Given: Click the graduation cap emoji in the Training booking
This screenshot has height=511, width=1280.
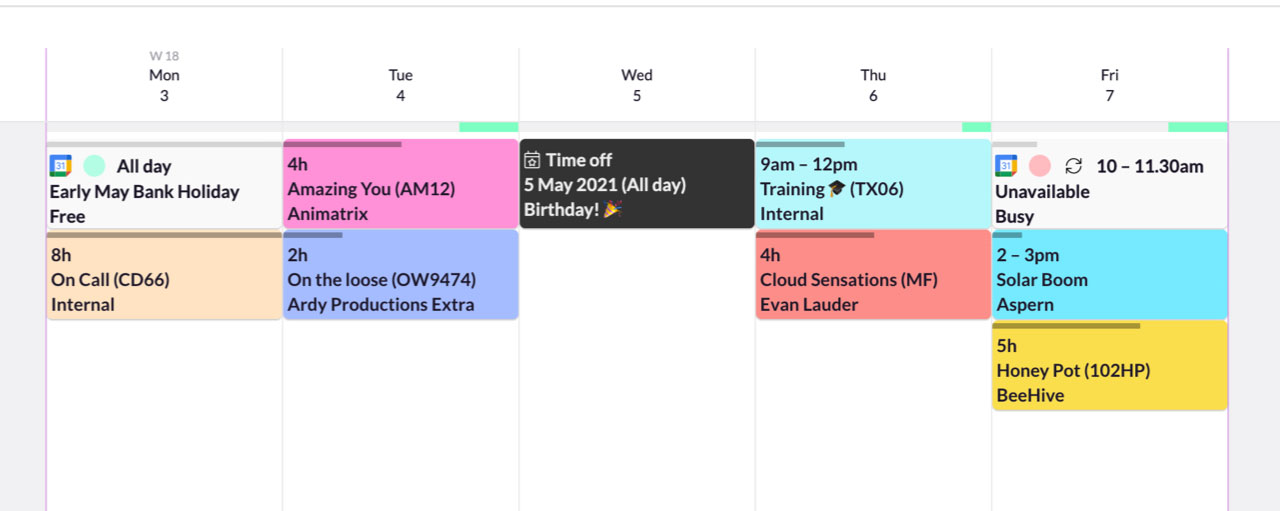Looking at the screenshot, I should coord(837,189).
